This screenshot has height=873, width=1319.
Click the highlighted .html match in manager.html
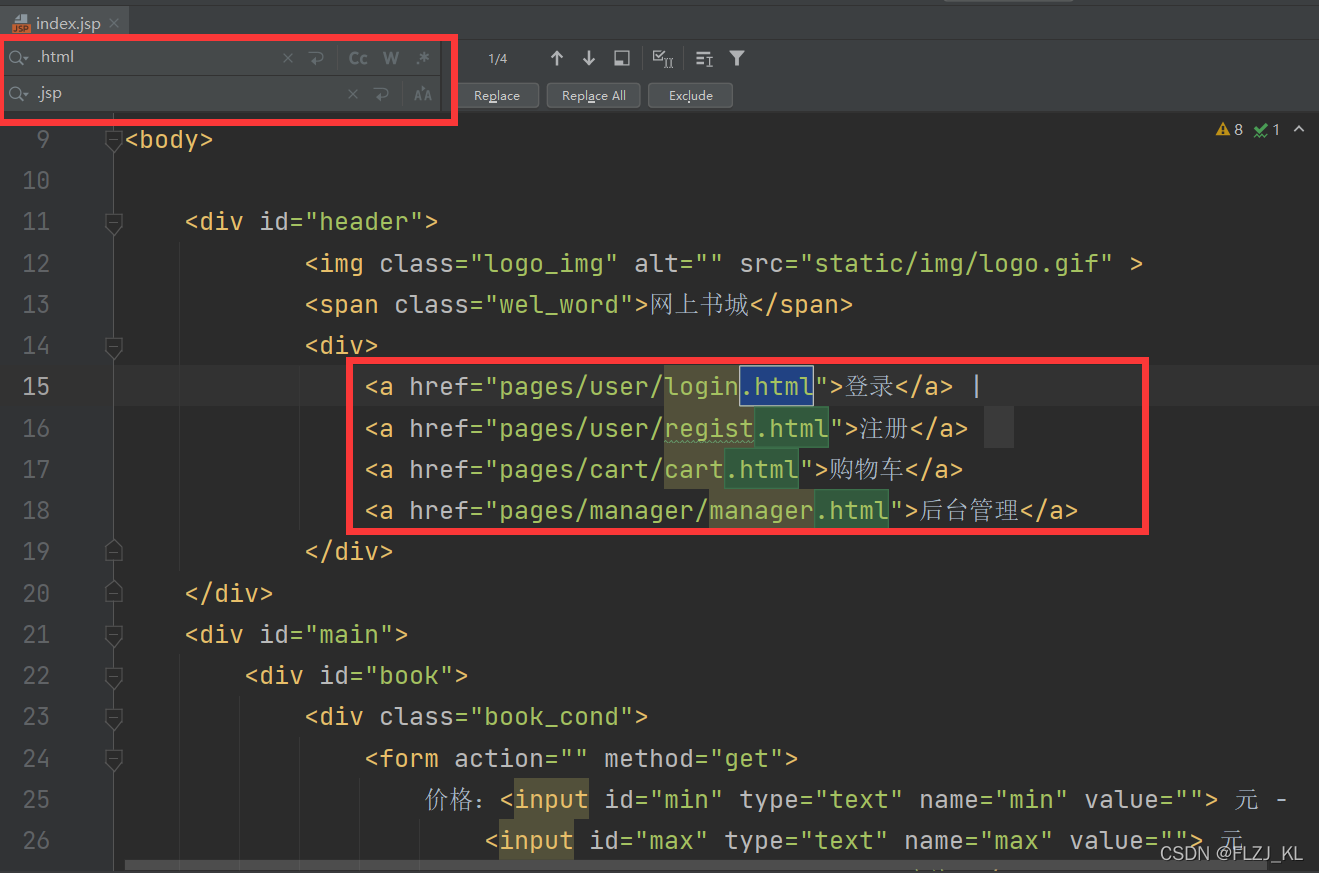pyautogui.click(x=851, y=511)
